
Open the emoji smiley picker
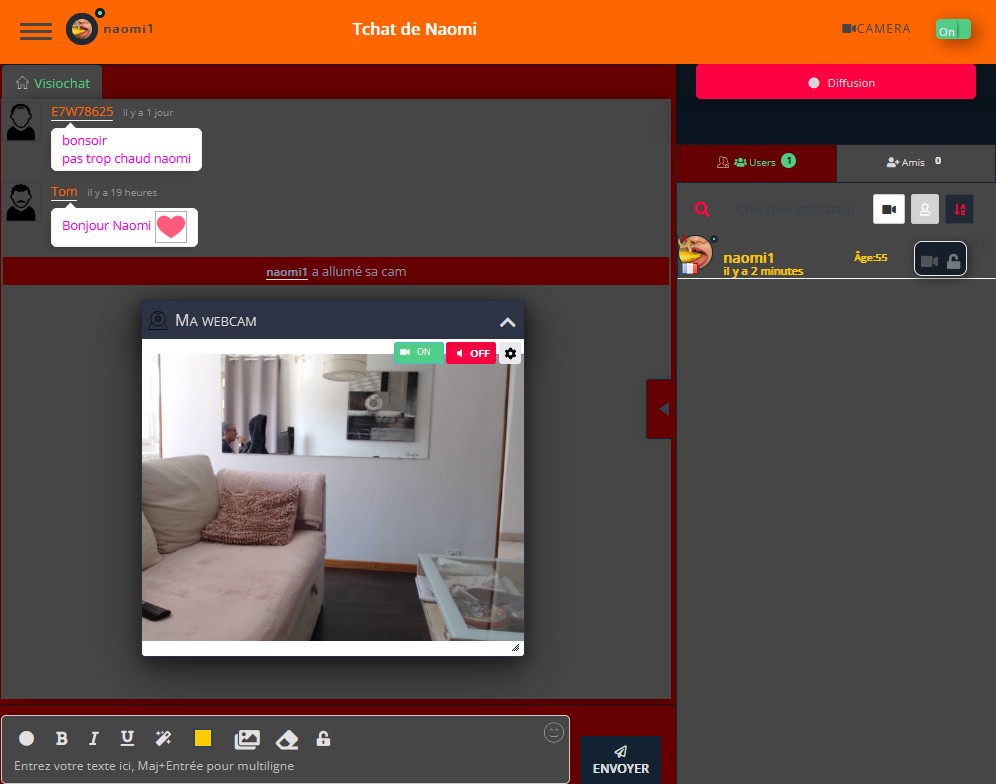coord(554,733)
